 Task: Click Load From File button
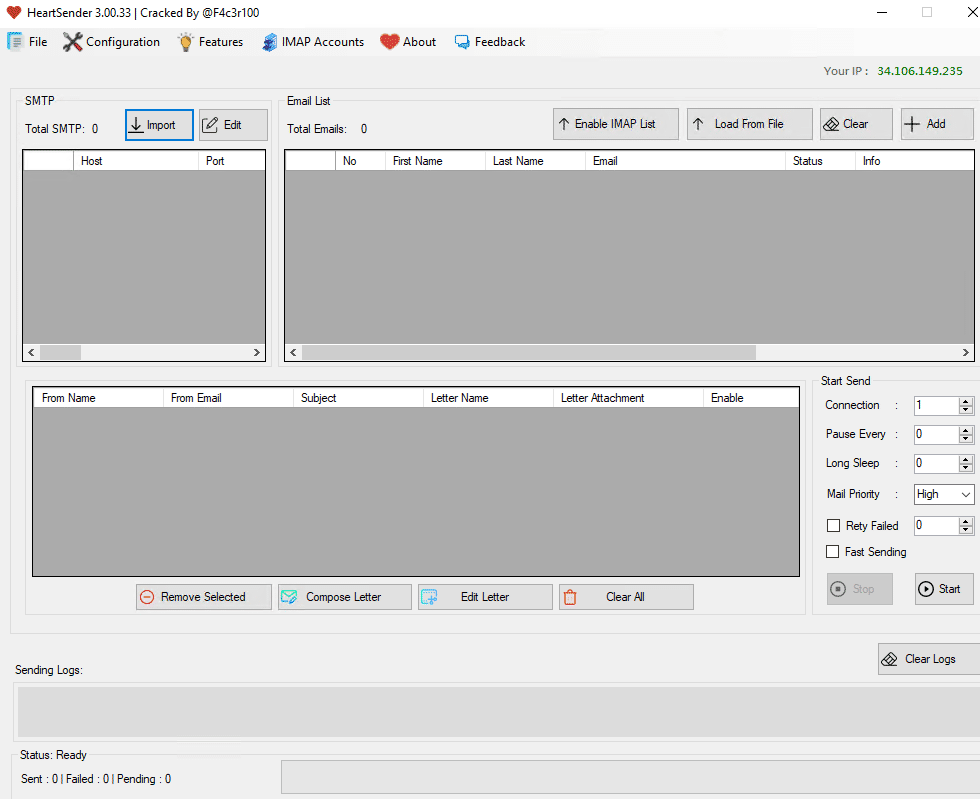pyautogui.click(x=749, y=124)
